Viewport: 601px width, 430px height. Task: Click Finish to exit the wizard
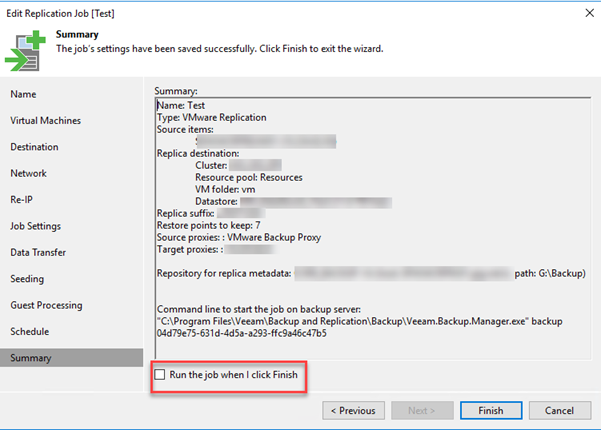coord(491,411)
